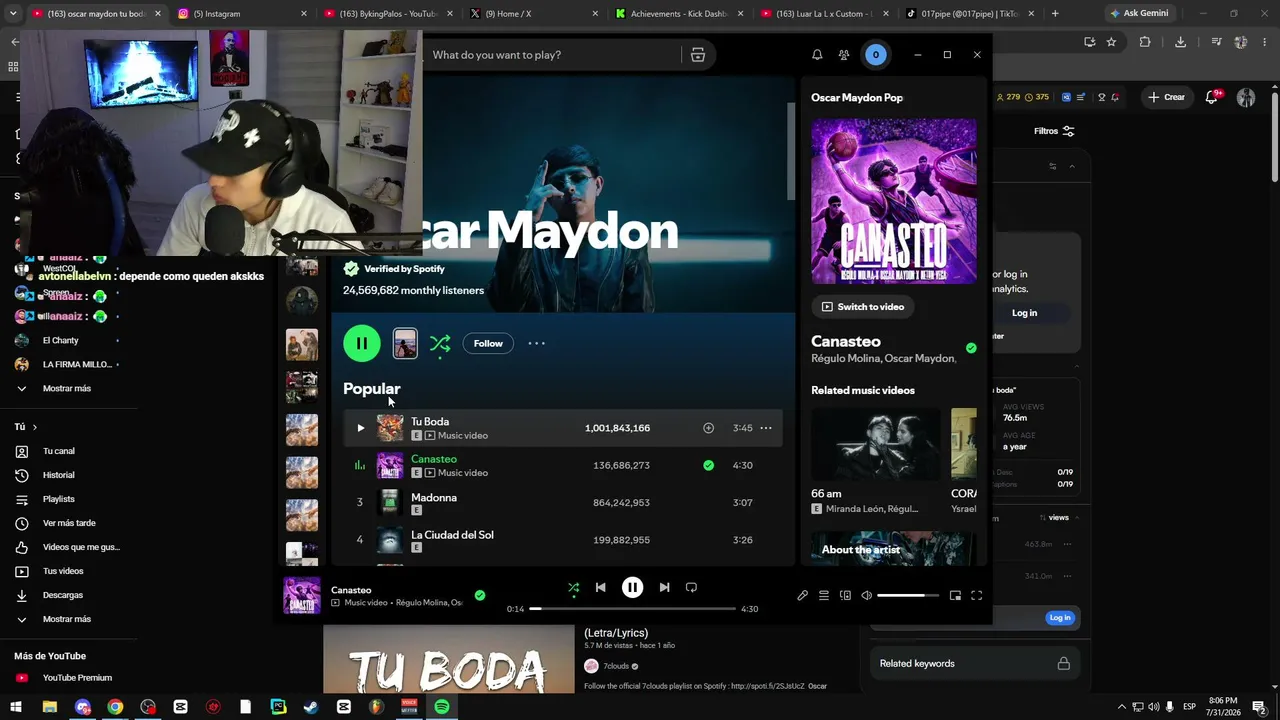Toggle shuffle in the bottom player bar
This screenshot has width=1280, height=720.
574,588
